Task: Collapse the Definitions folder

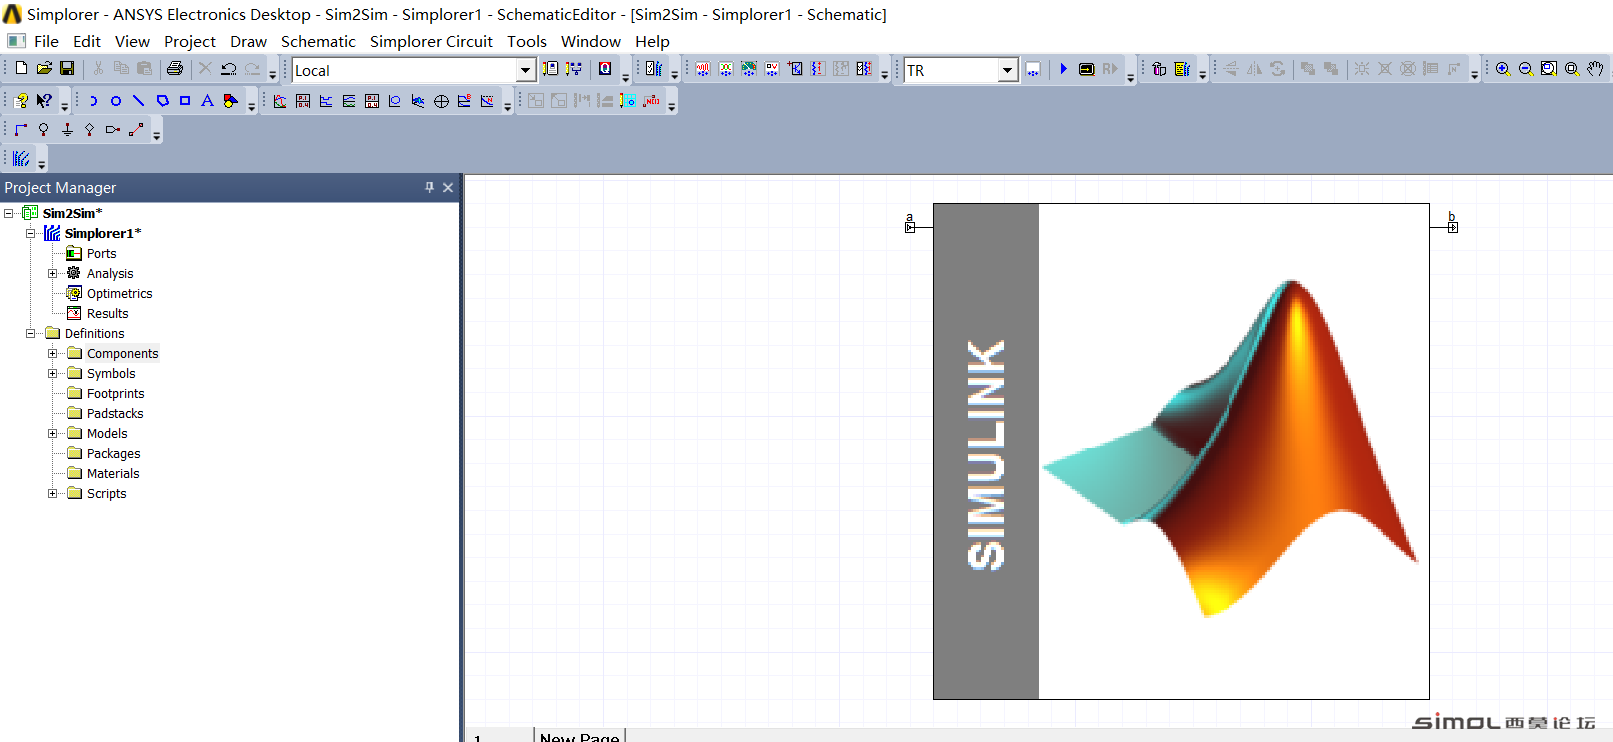Action: pyautogui.click(x=31, y=333)
